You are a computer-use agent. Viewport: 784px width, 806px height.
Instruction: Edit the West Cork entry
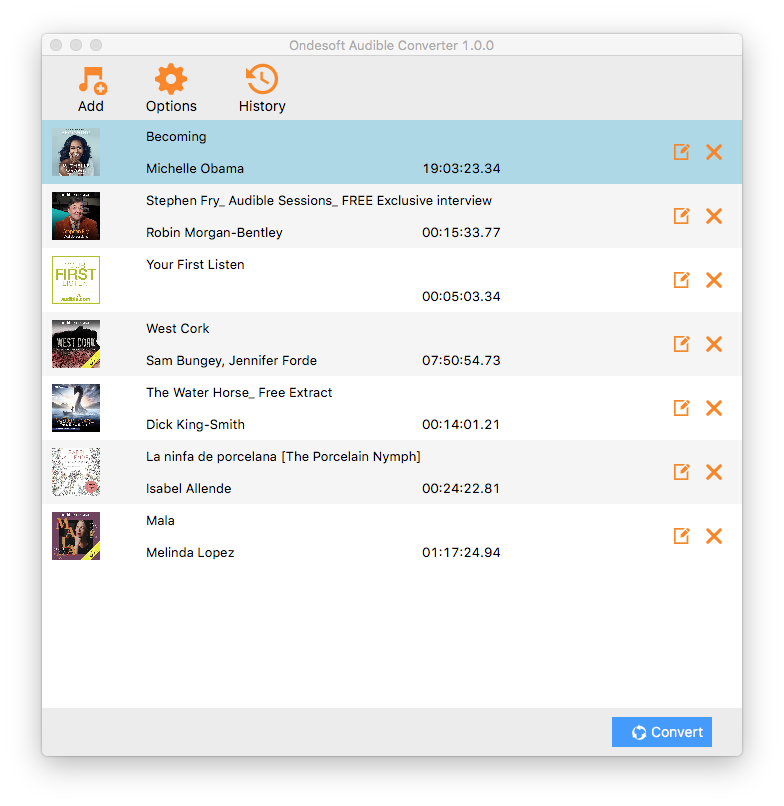click(x=681, y=344)
